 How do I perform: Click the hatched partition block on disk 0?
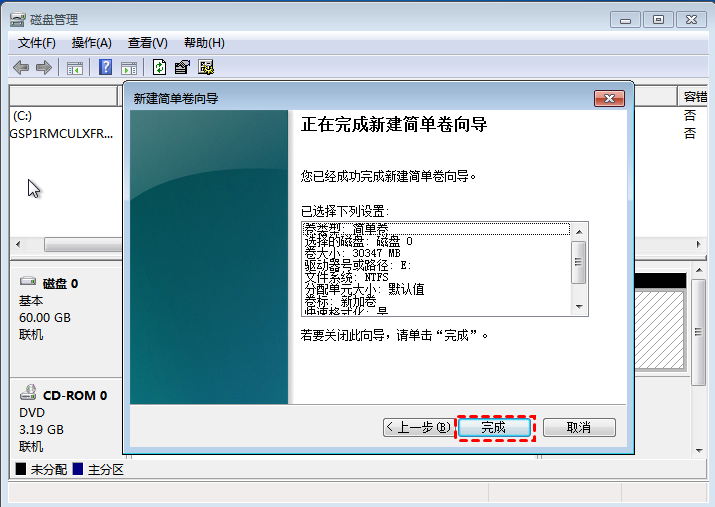pyautogui.click(x=659, y=329)
